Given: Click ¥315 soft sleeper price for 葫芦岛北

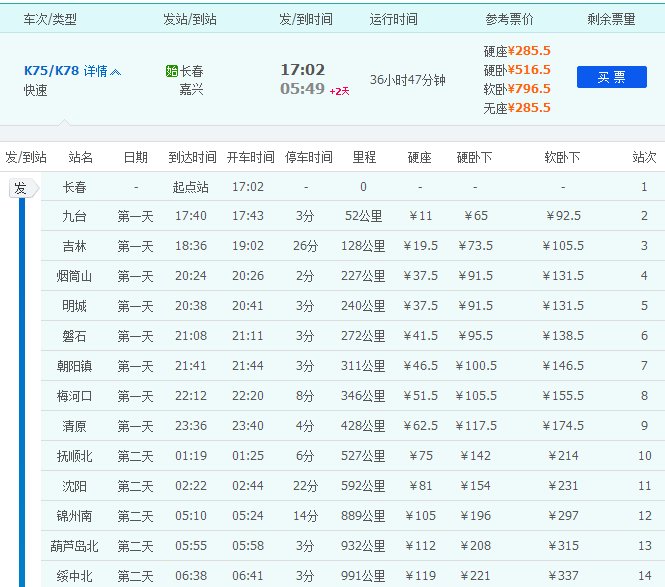Looking at the screenshot, I should pos(563,546).
